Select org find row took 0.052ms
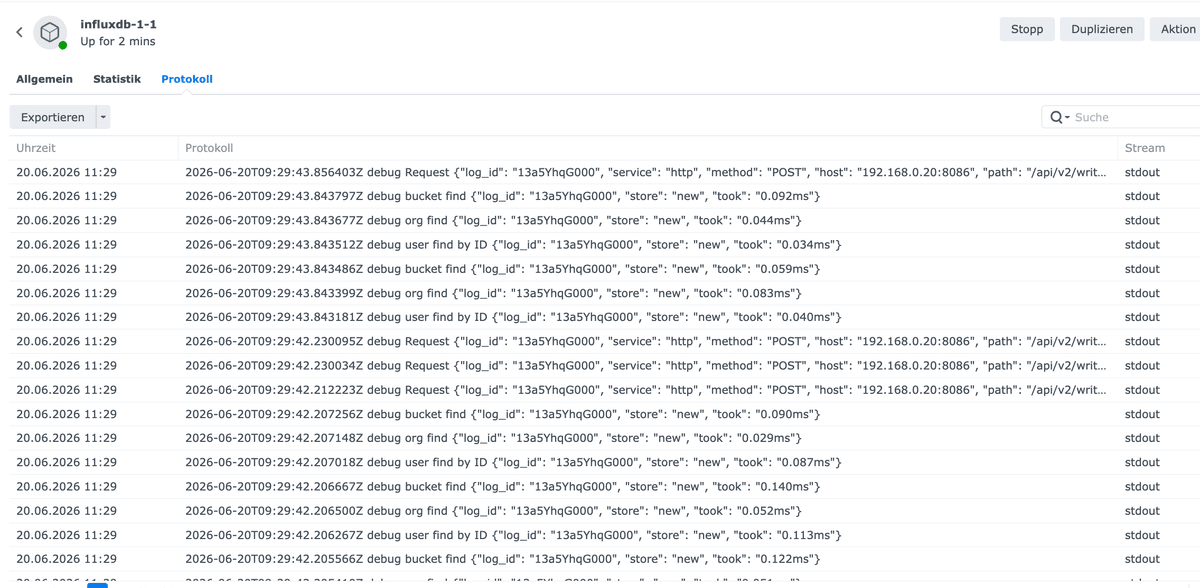Screen dimensions: 1200x588 [x=604, y=511]
